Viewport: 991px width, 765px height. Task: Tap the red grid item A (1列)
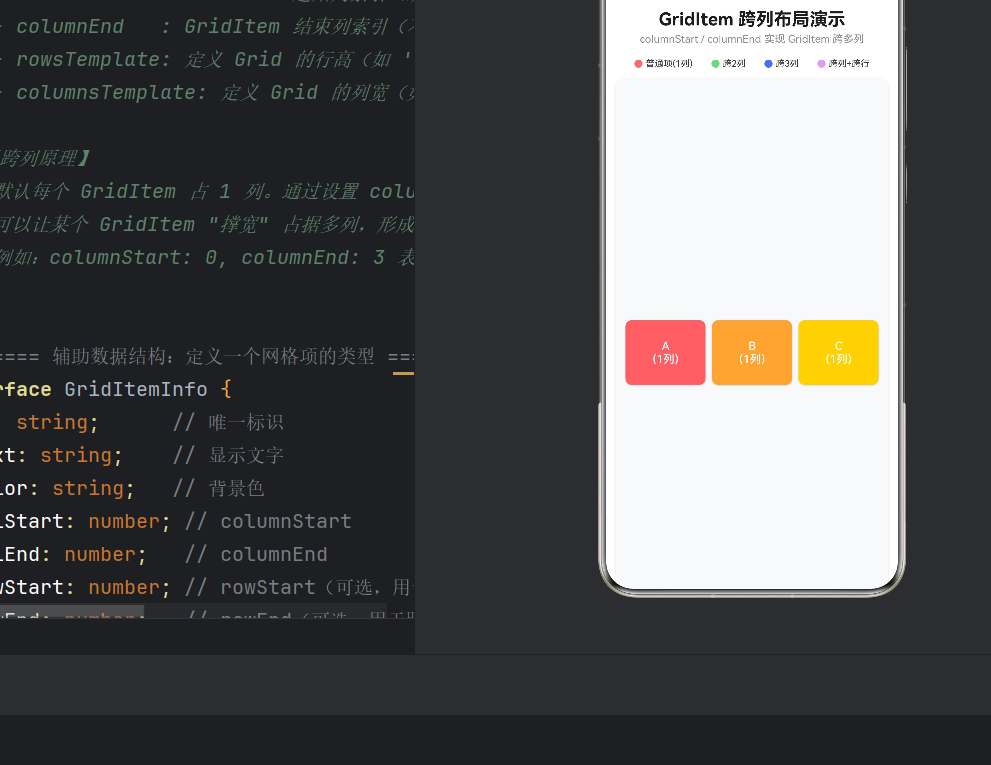click(665, 352)
